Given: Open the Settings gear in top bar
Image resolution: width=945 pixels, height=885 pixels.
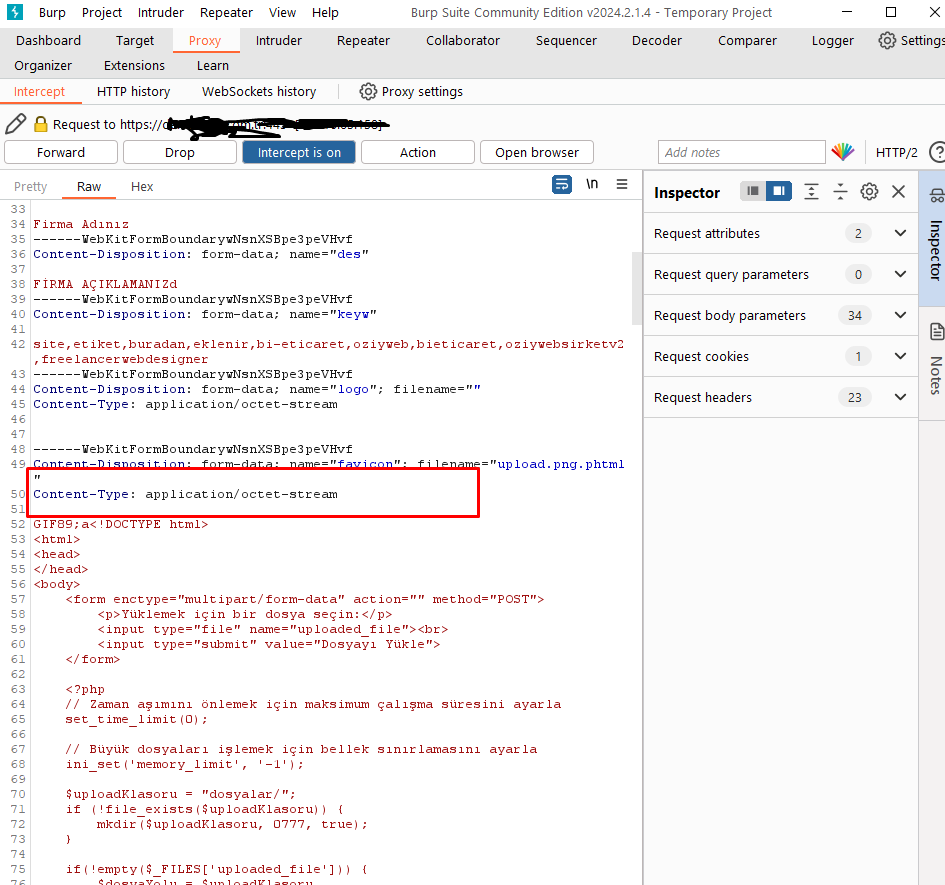Looking at the screenshot, I should pos(887,40).
